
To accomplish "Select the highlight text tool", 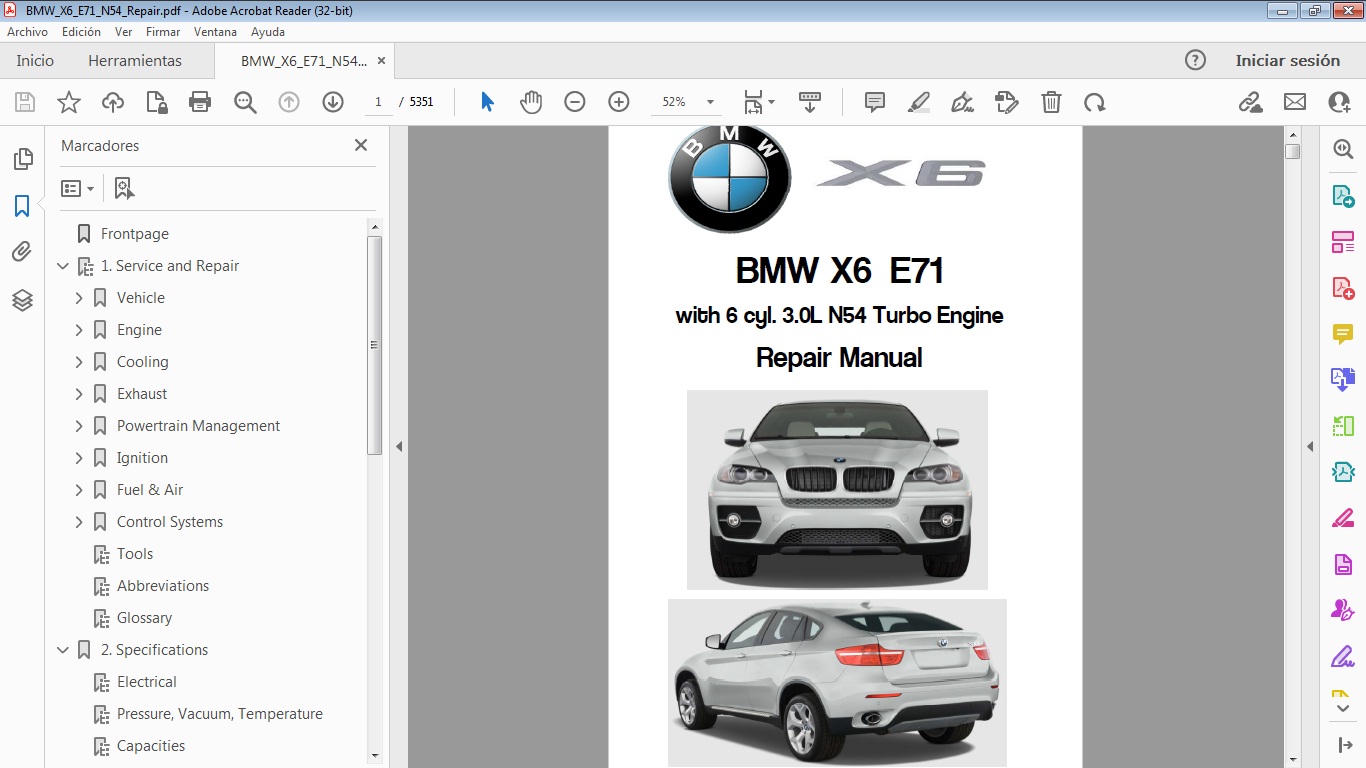I will coord(919,102).
